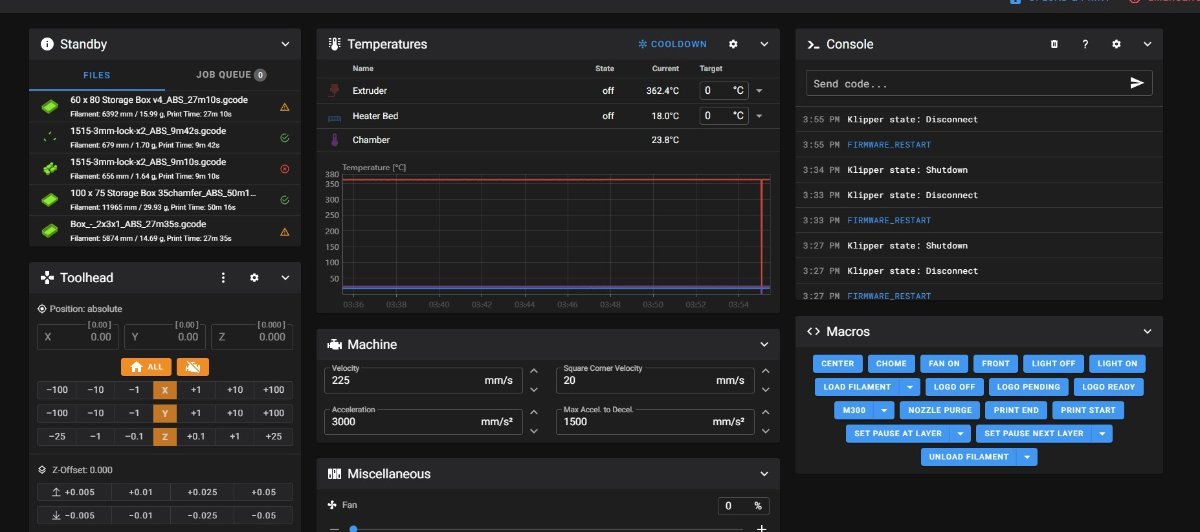
Task: Click warning icon on 60 x 80 Storage Box
Action: (x=285, y=106)
